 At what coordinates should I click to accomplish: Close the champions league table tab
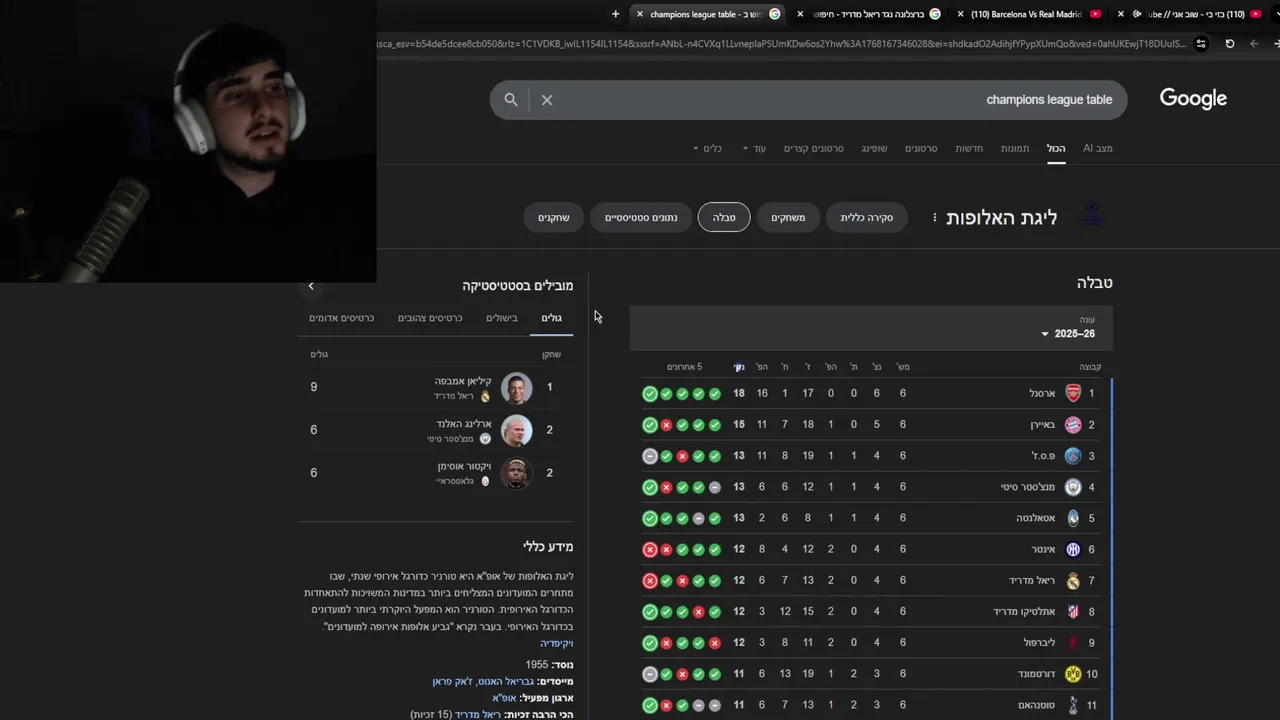point(640,14)
